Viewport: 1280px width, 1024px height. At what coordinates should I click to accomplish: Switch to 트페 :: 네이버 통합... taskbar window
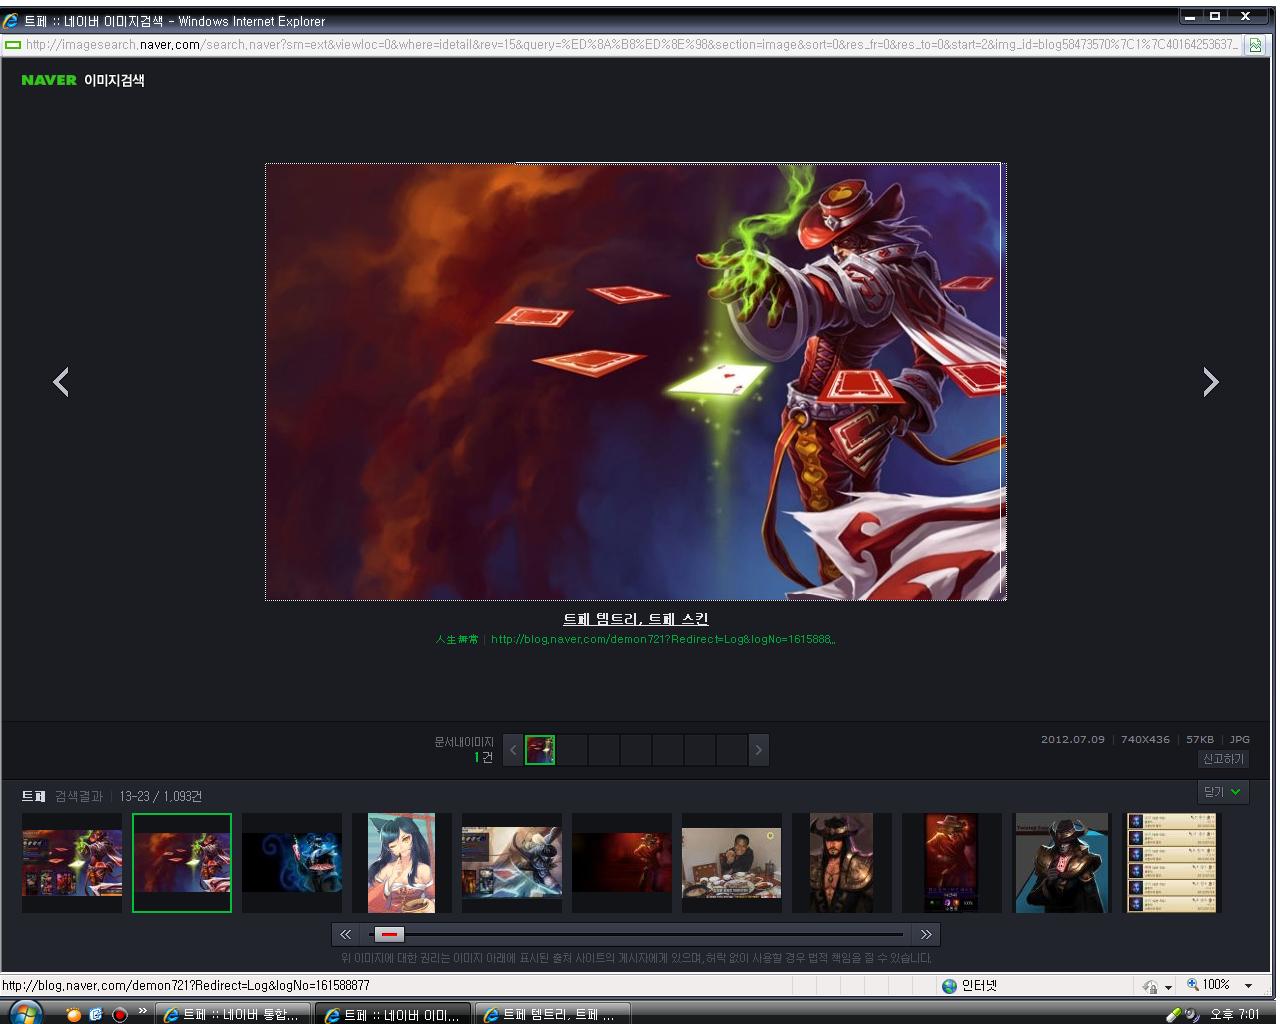click(232, 1014)
